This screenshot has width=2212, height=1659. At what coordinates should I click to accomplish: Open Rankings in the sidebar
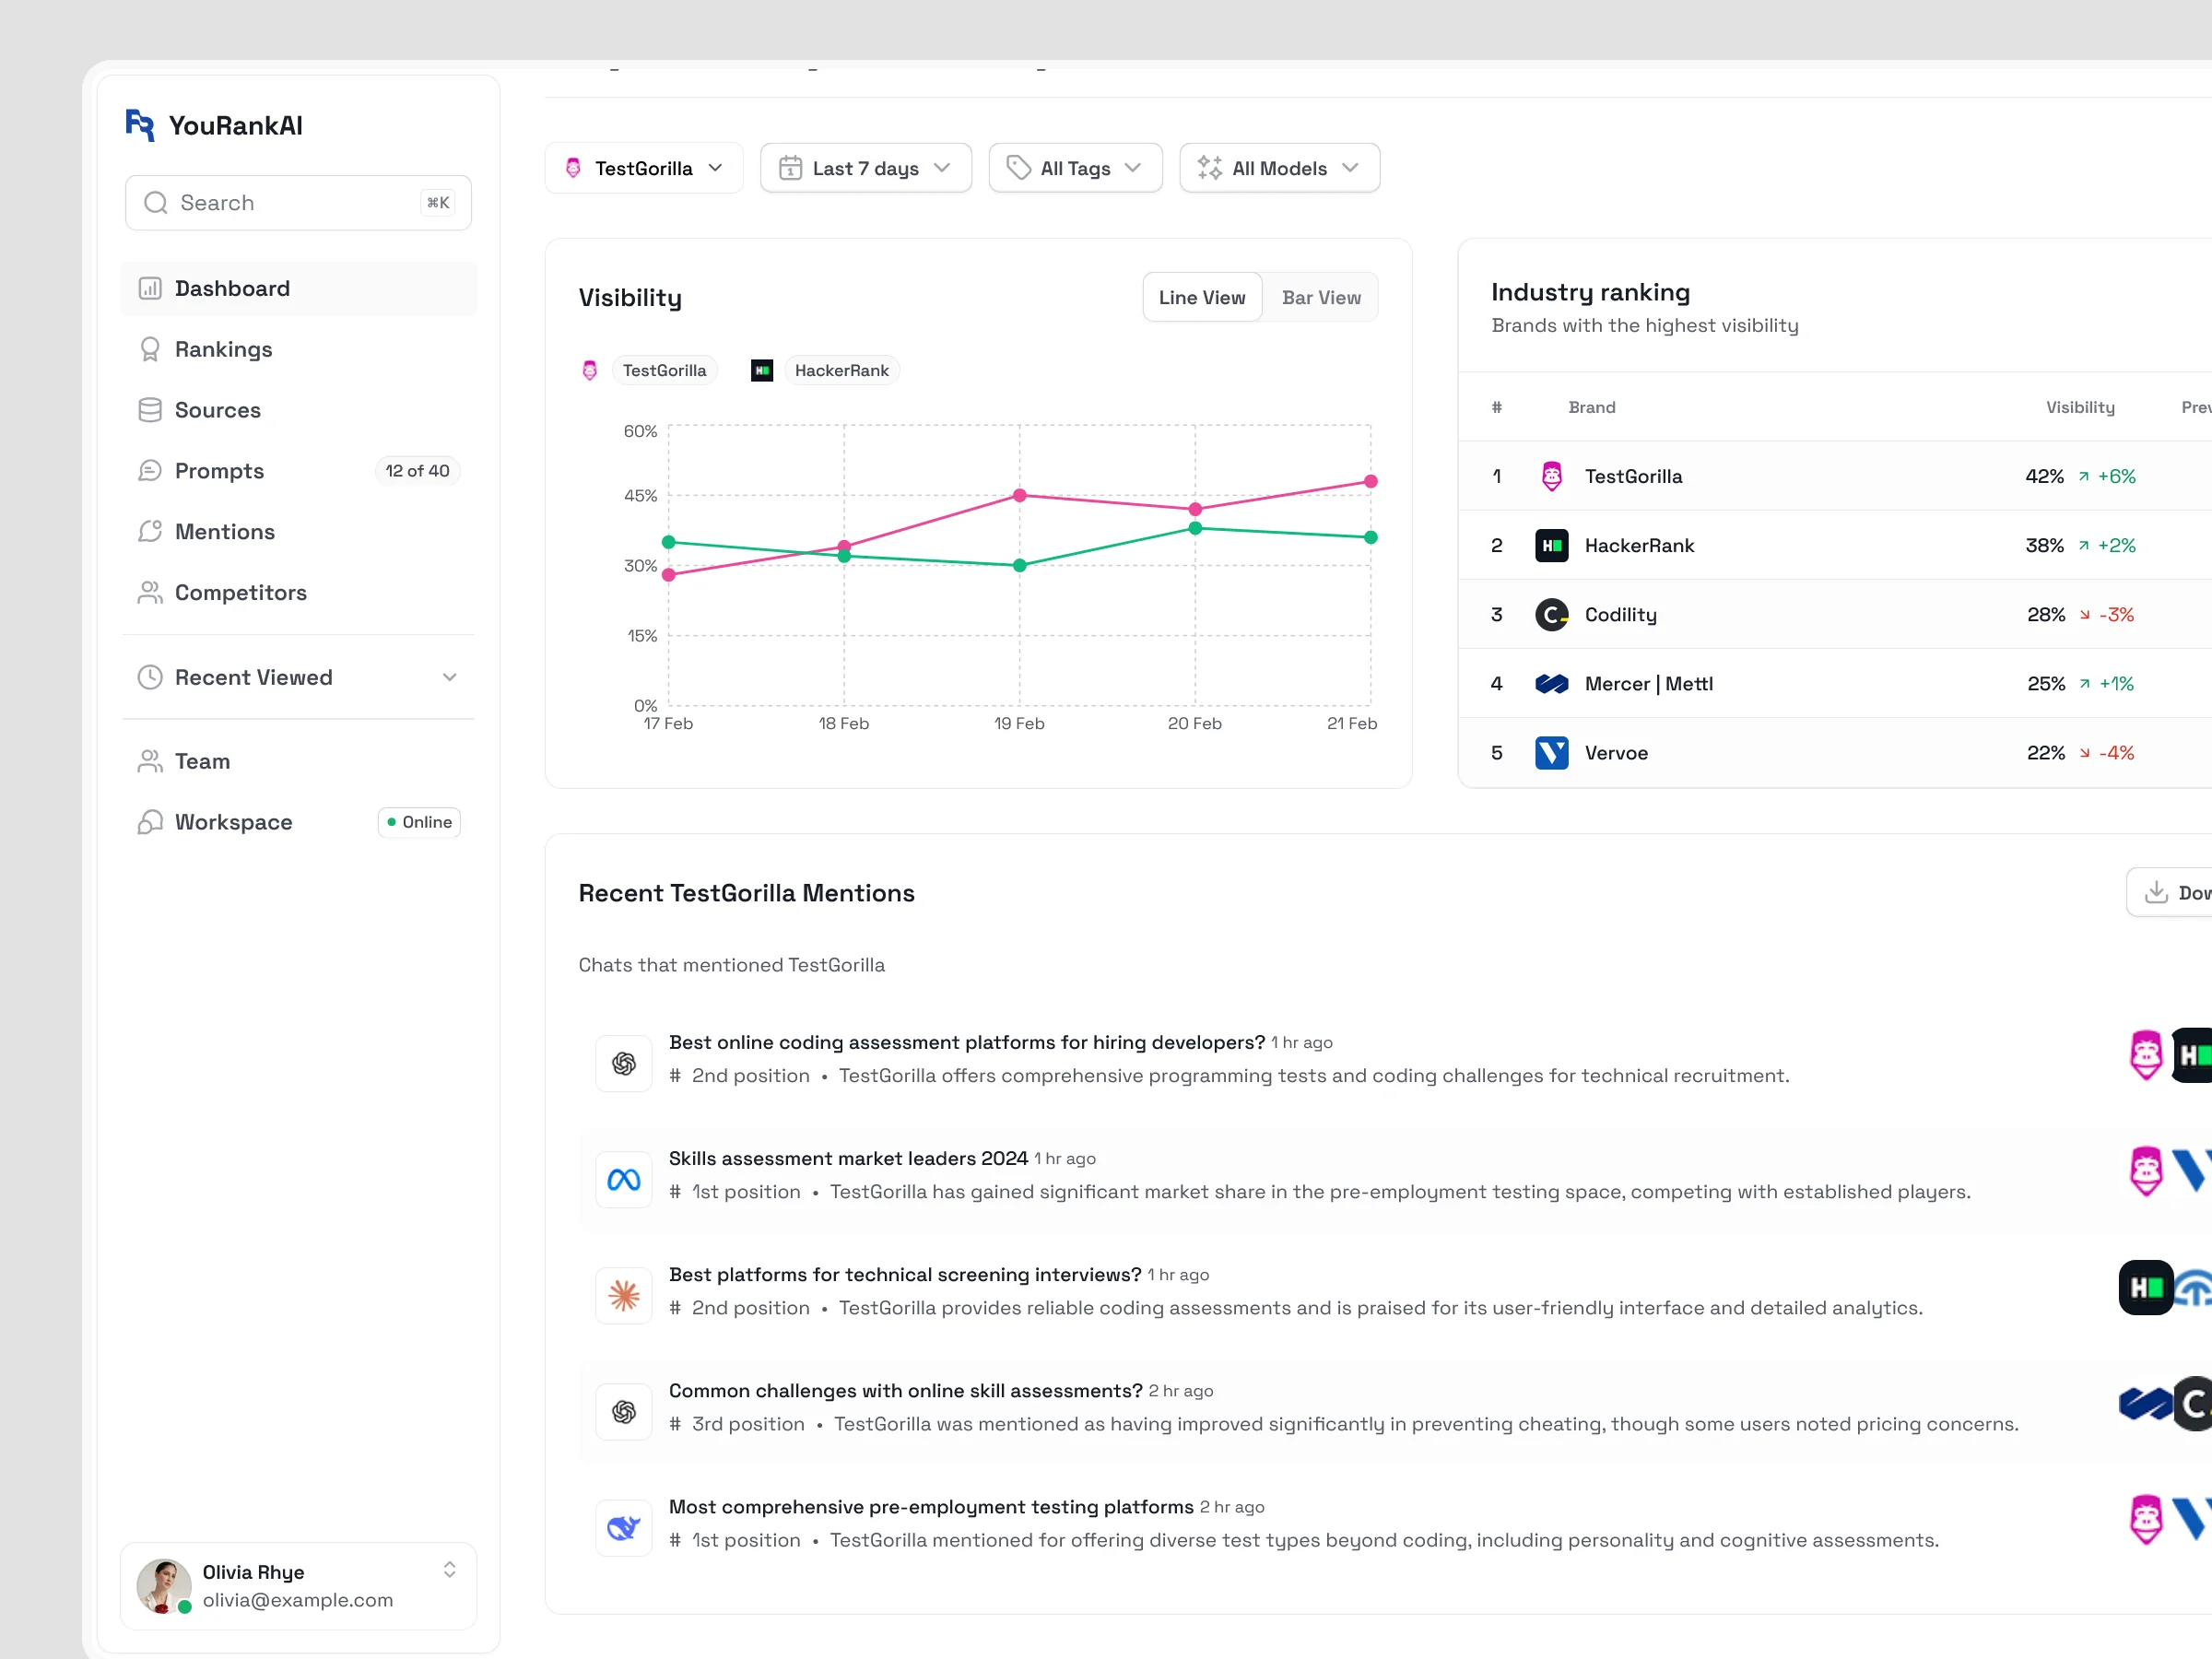[x=224, y=349]
